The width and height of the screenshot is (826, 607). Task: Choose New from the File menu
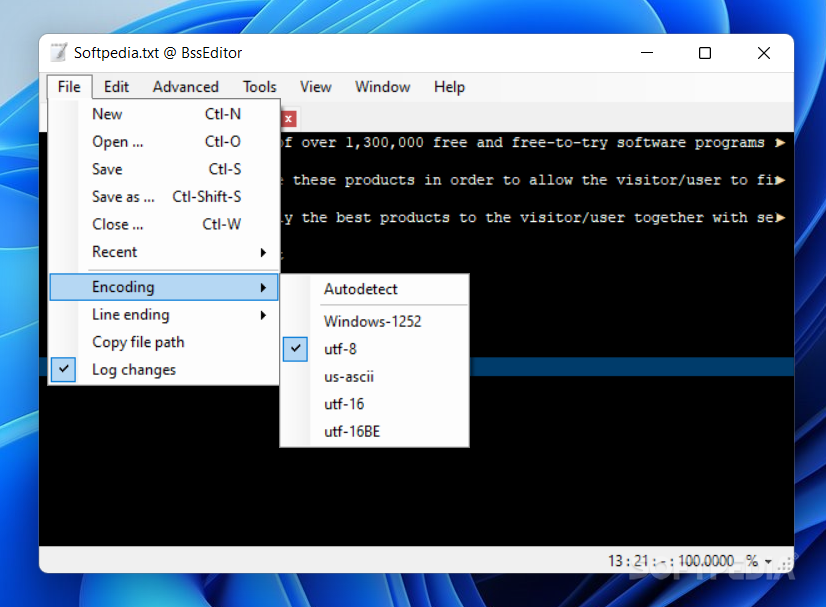tap(164, 114)
